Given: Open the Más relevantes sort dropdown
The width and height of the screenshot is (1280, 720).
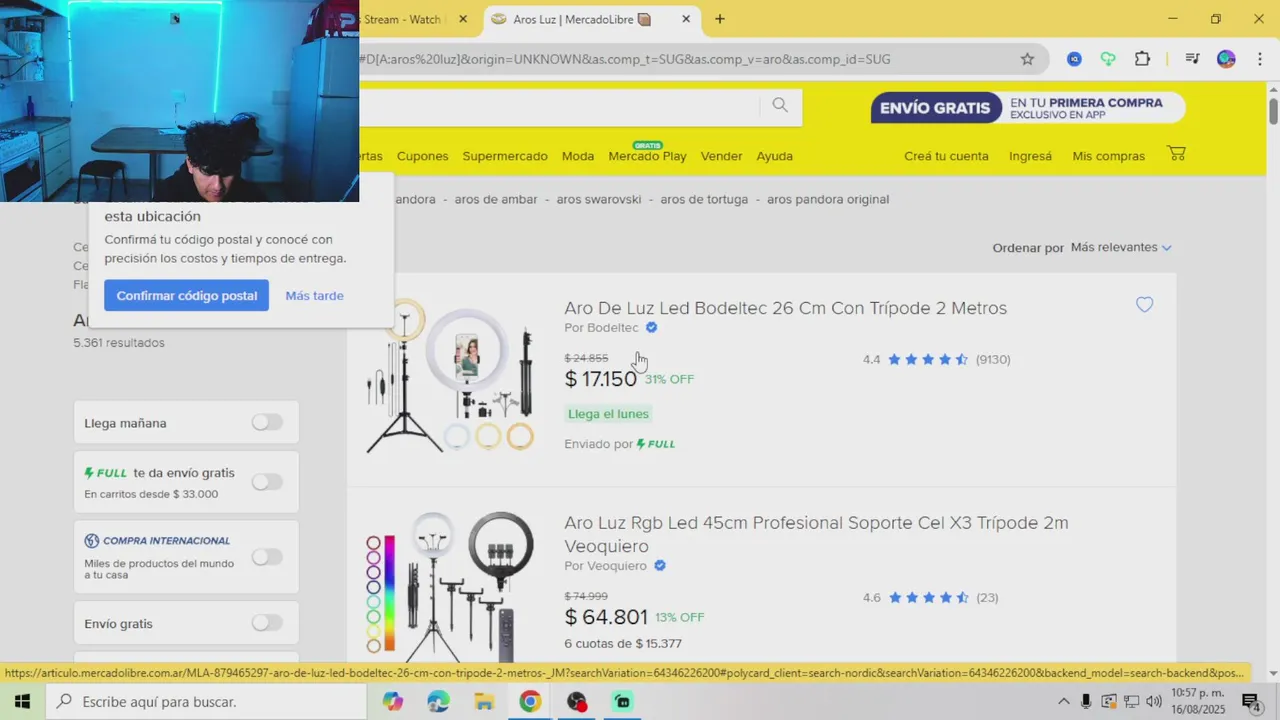Looking at the screenshot, I should (1121, 247).
